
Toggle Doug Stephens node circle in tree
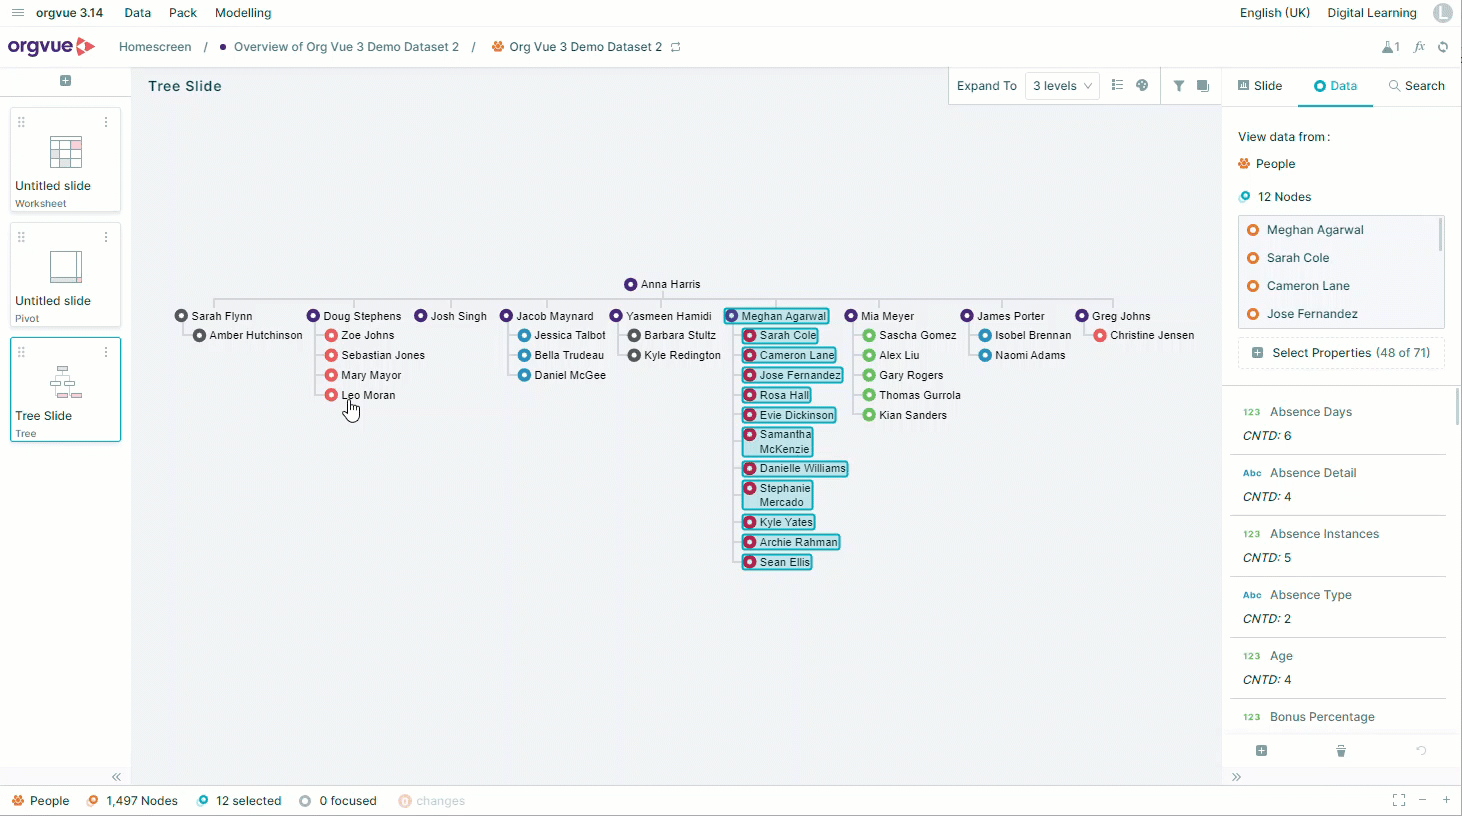click(313, 316)
